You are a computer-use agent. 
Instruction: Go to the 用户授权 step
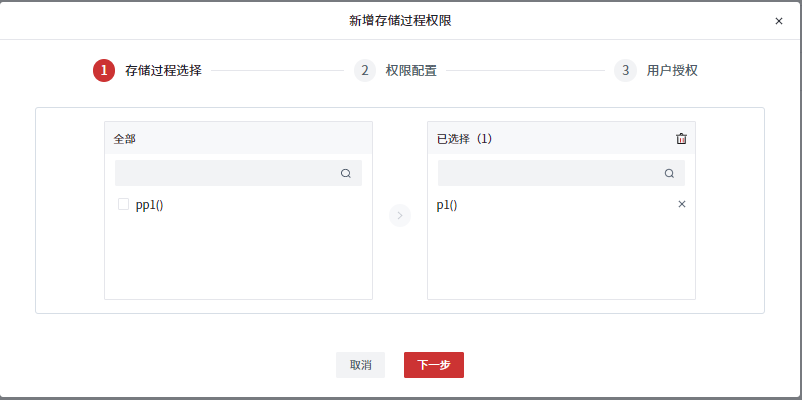[x=672, y=71]
